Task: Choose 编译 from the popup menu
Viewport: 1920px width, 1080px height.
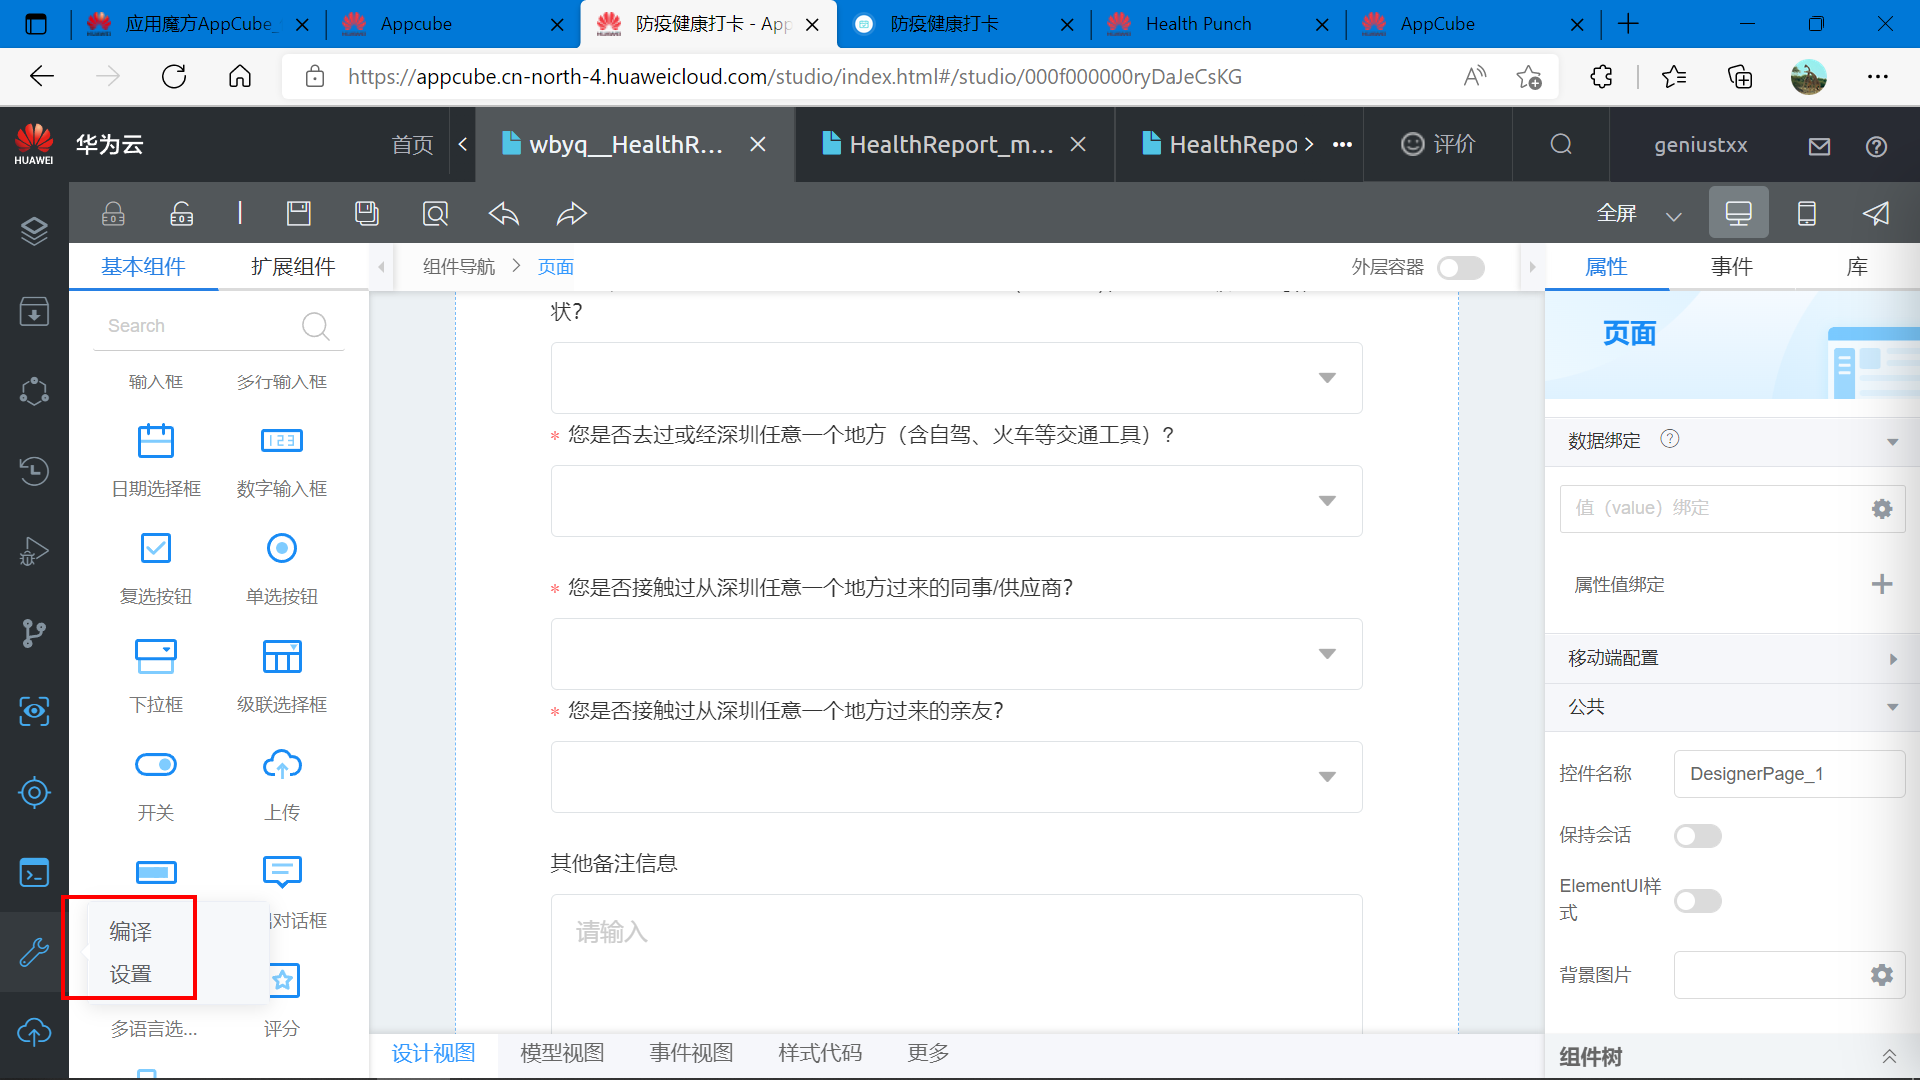Action: coord(131,931)
